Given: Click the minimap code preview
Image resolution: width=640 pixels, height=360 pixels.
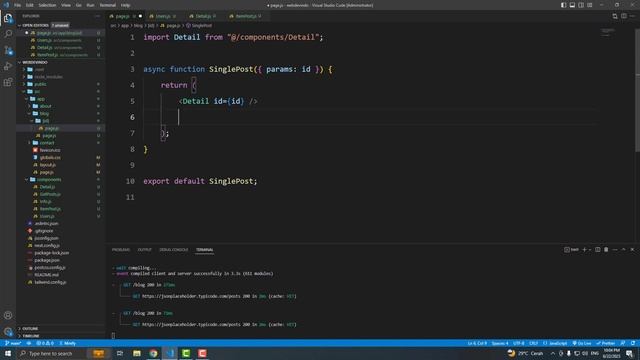Looking at the screenshot, I should [608, 32].
